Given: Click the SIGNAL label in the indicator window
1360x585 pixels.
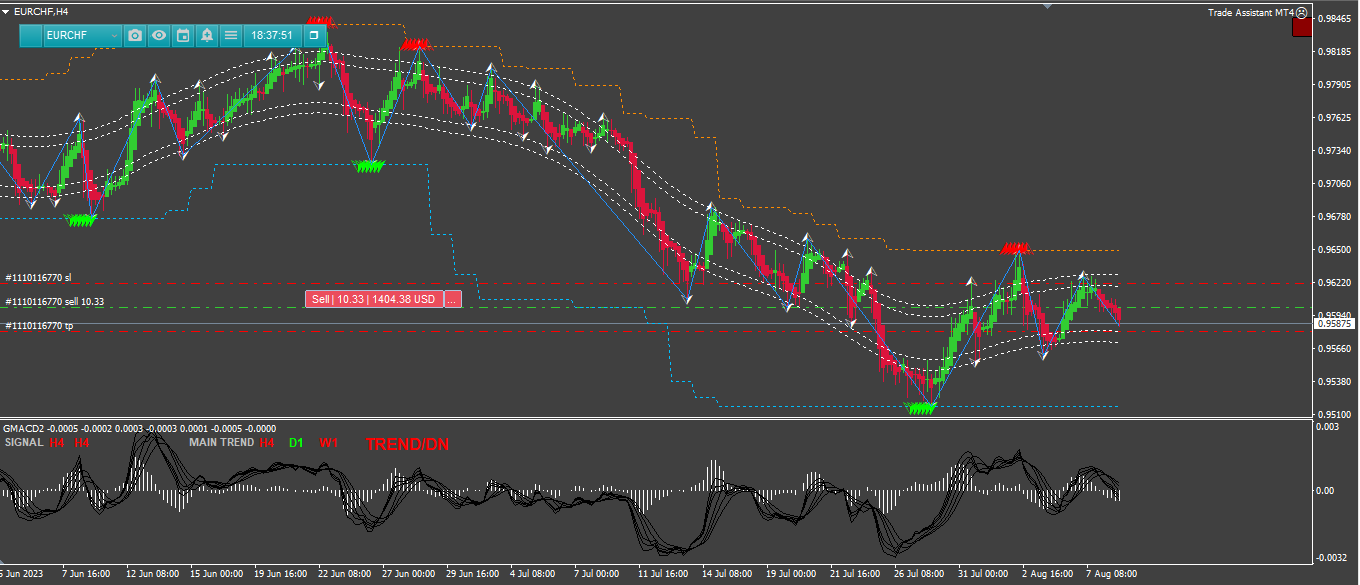Looking at the screenshot, I should point(24,442).
